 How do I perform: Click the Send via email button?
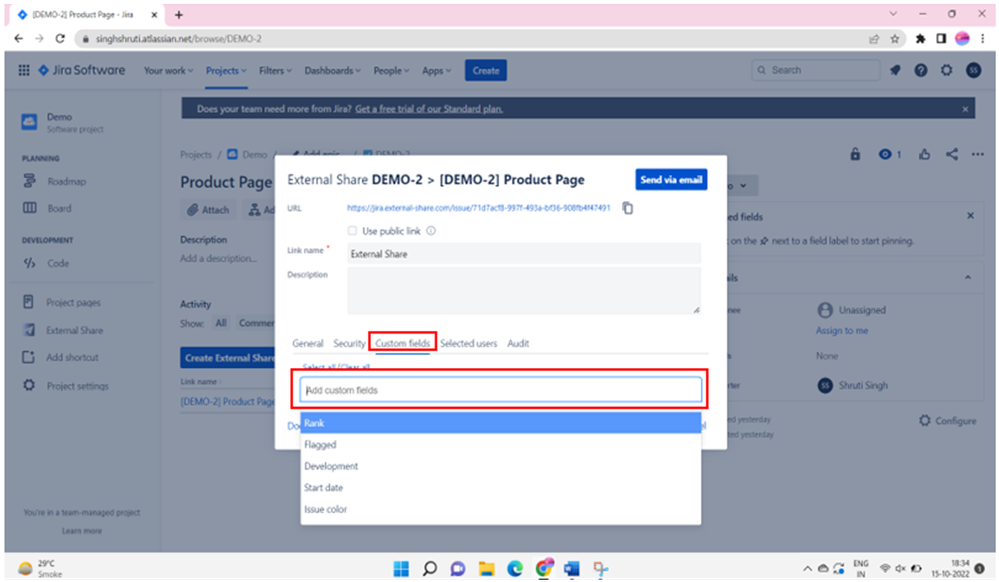(671, 180)
